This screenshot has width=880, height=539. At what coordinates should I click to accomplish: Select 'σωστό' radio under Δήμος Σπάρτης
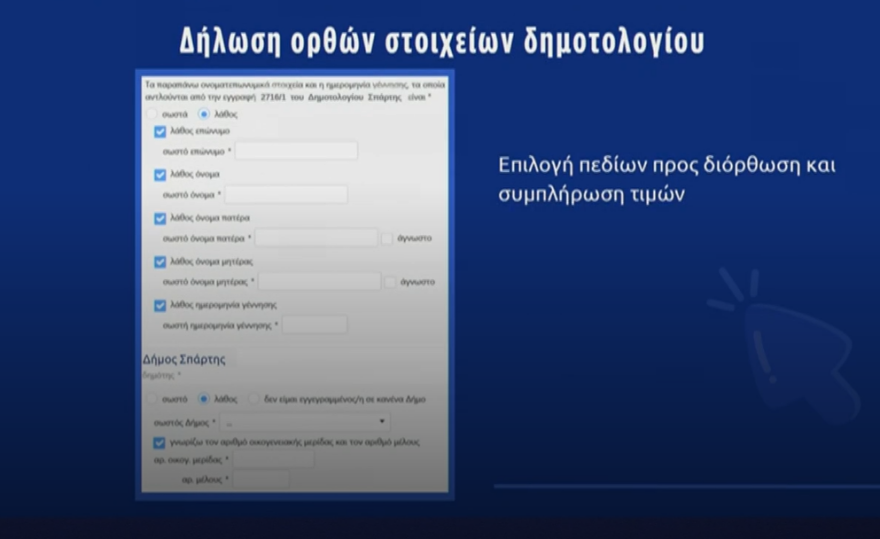pos(152,398)
